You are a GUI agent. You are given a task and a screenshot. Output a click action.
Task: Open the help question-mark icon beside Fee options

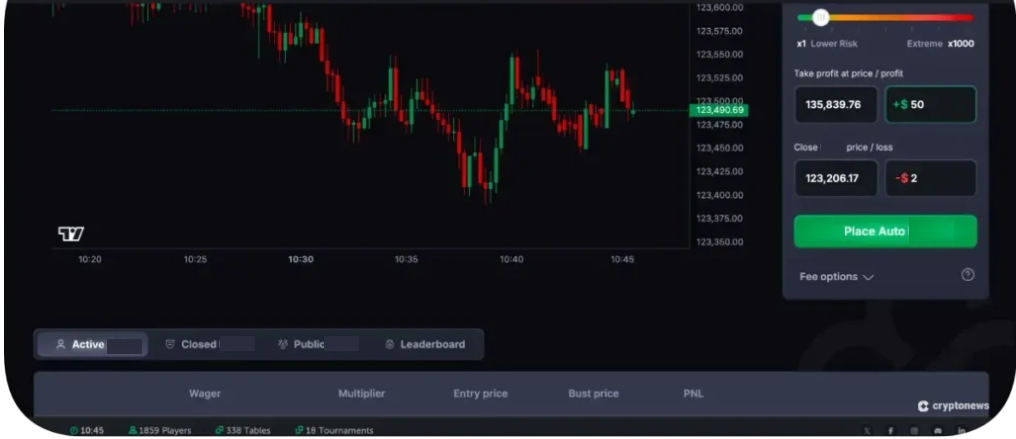pyautogui.click(x=967, y=275)
